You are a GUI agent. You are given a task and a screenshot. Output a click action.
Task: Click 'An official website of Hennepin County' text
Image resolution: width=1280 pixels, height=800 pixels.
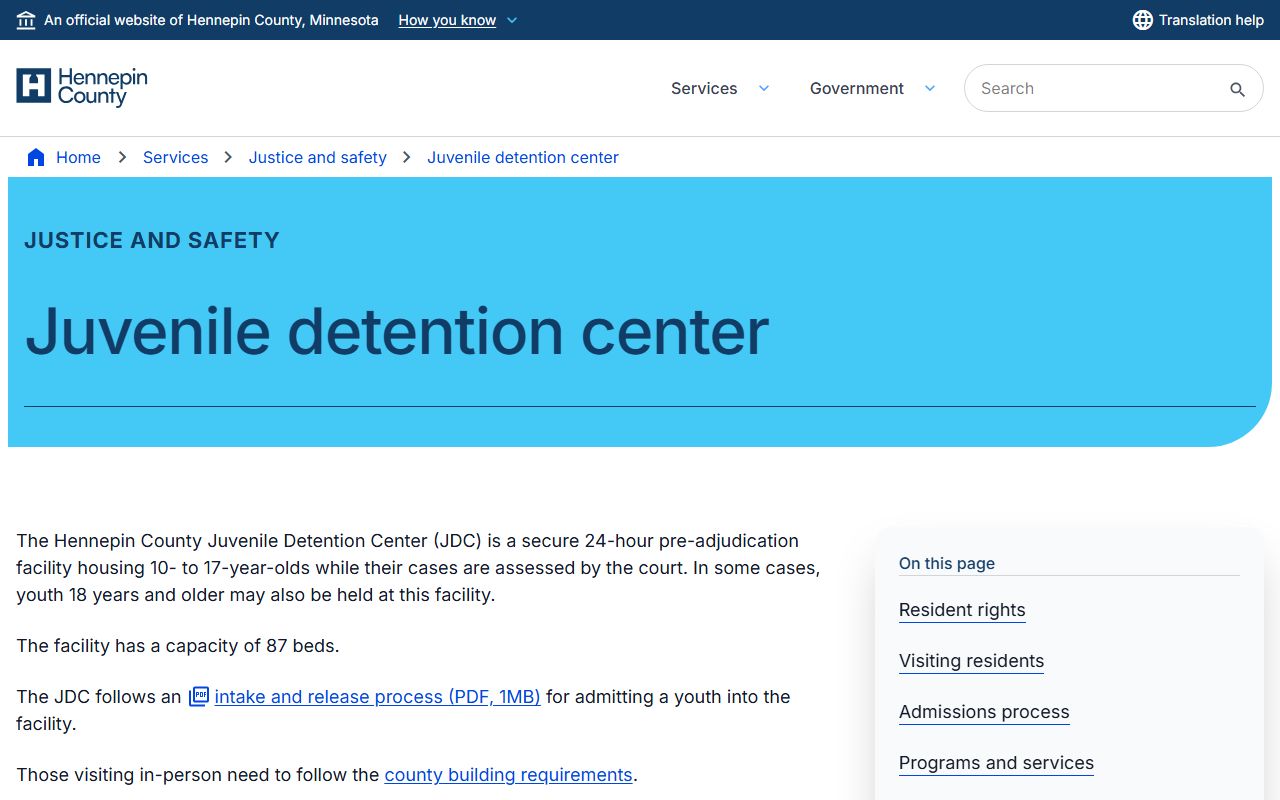coord(211,20)
